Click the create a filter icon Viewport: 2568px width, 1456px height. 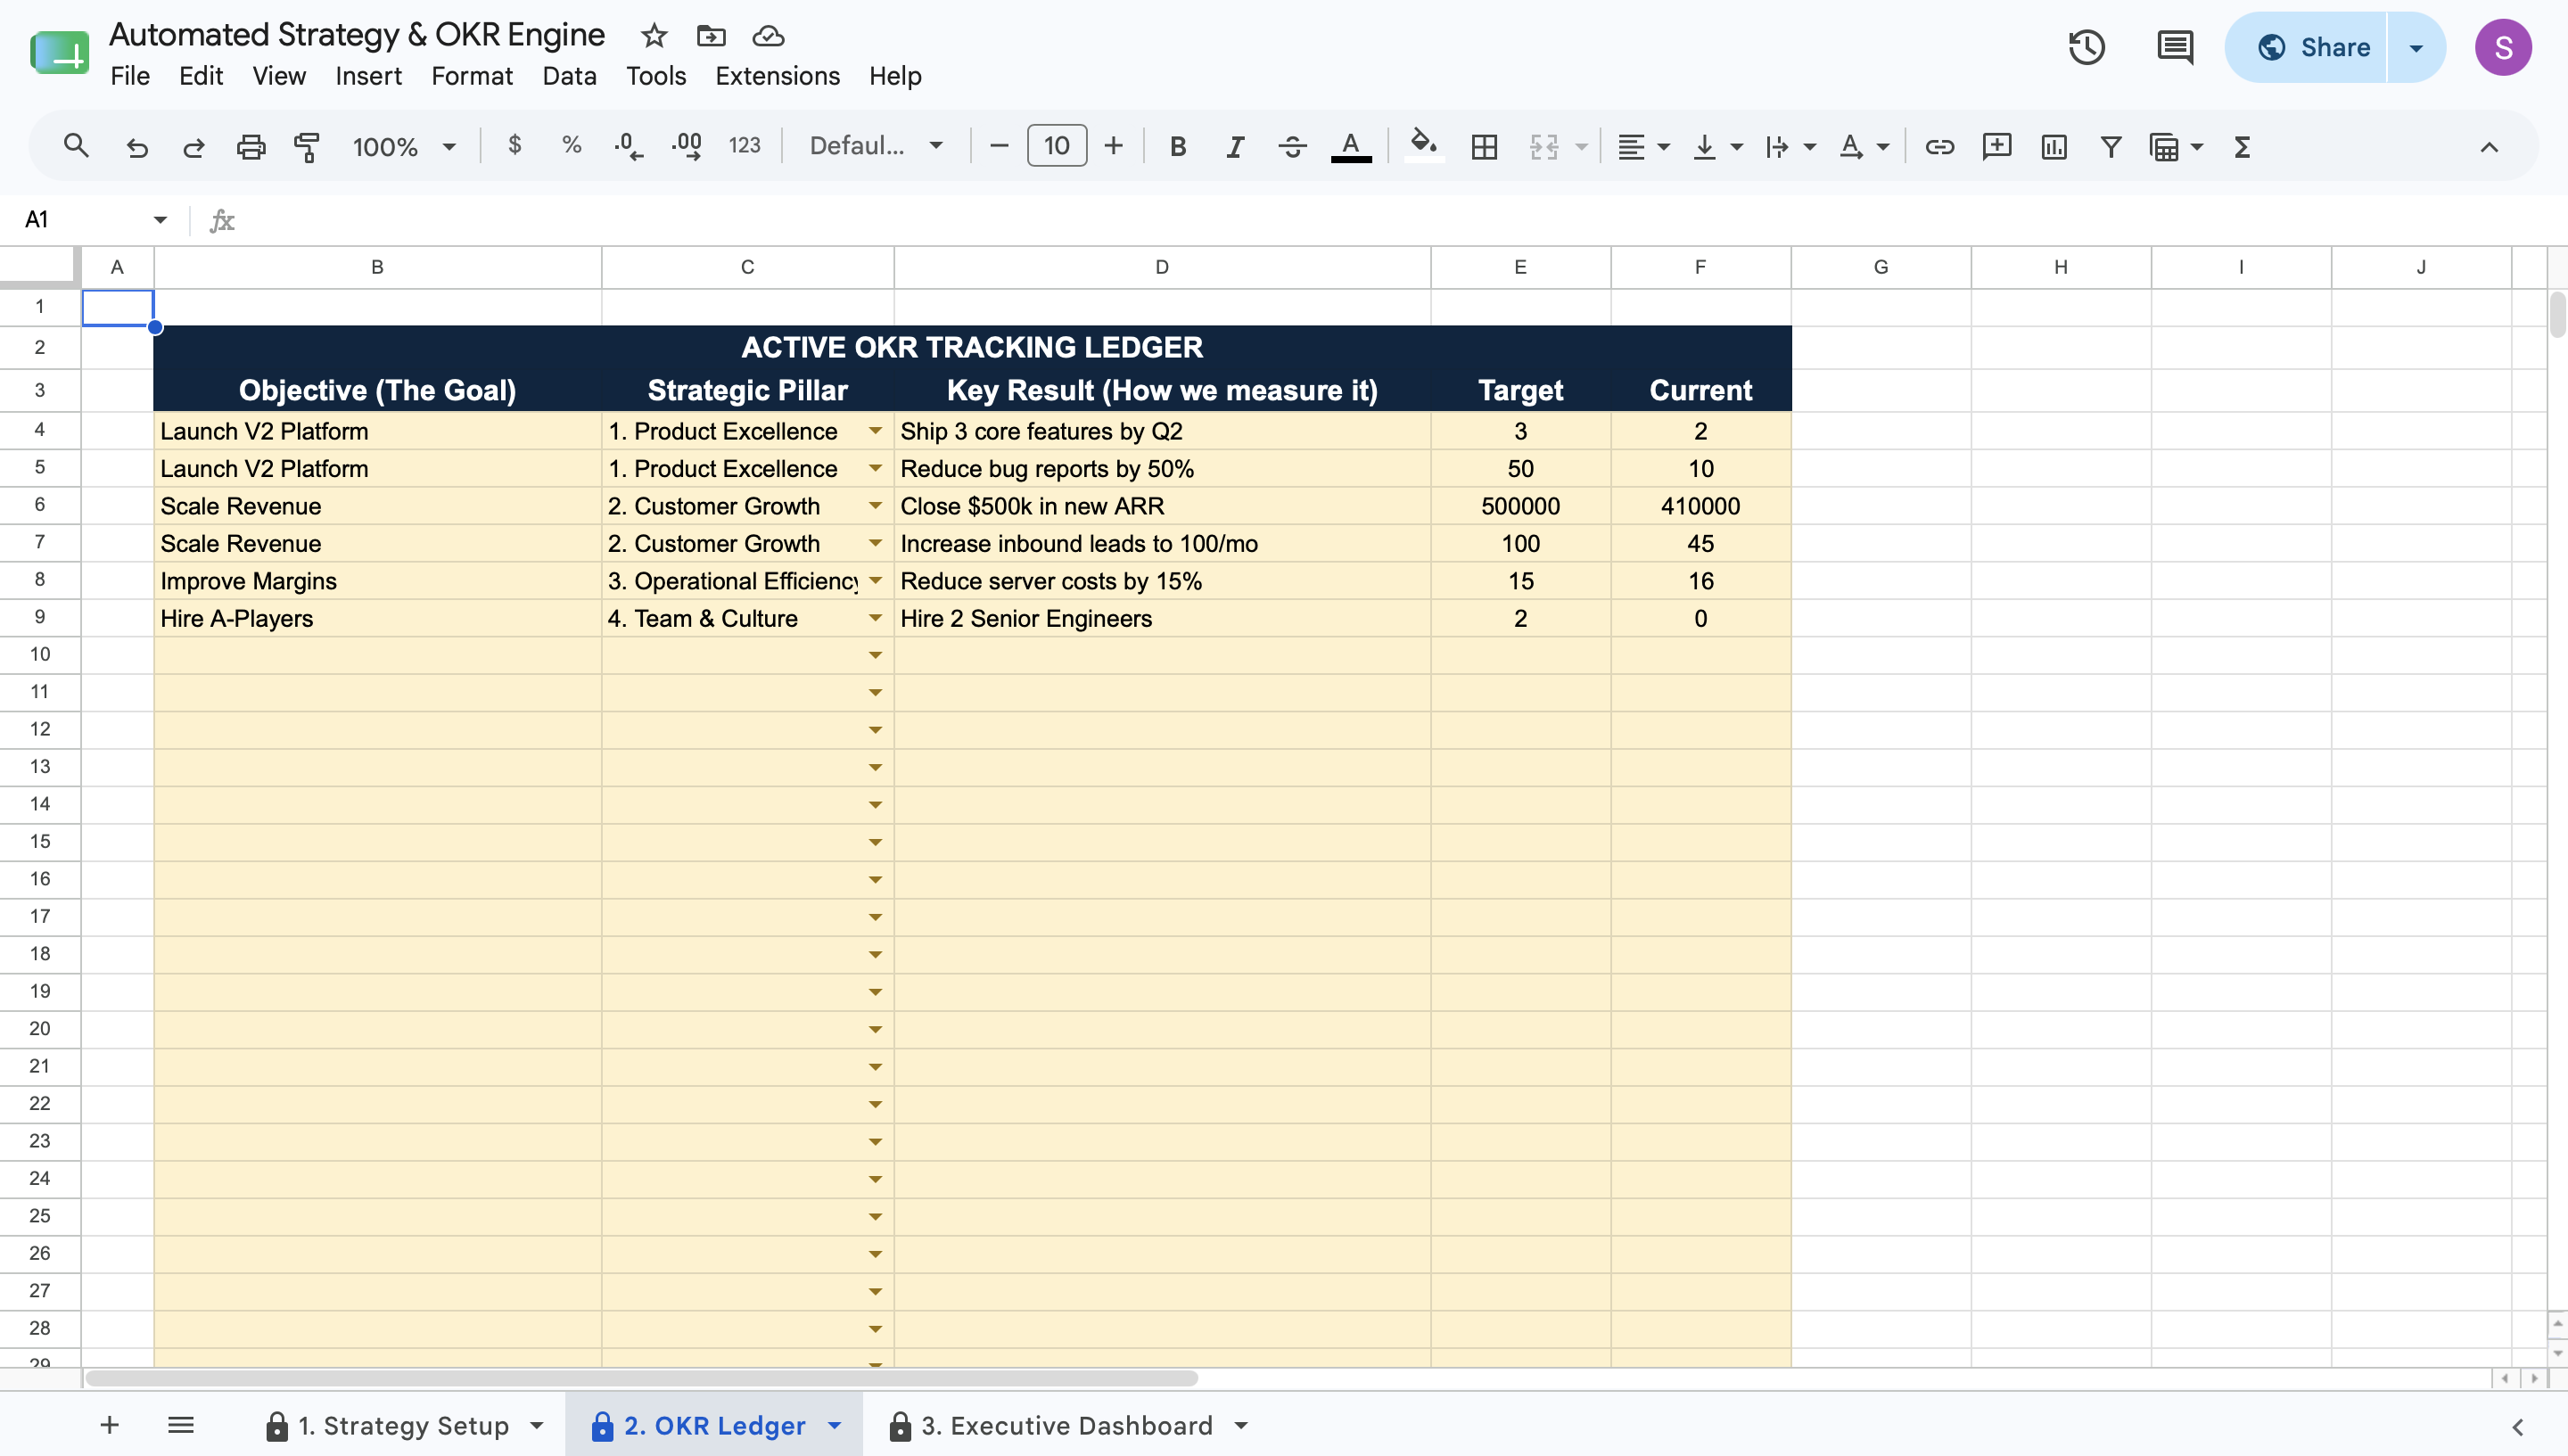2110,147
